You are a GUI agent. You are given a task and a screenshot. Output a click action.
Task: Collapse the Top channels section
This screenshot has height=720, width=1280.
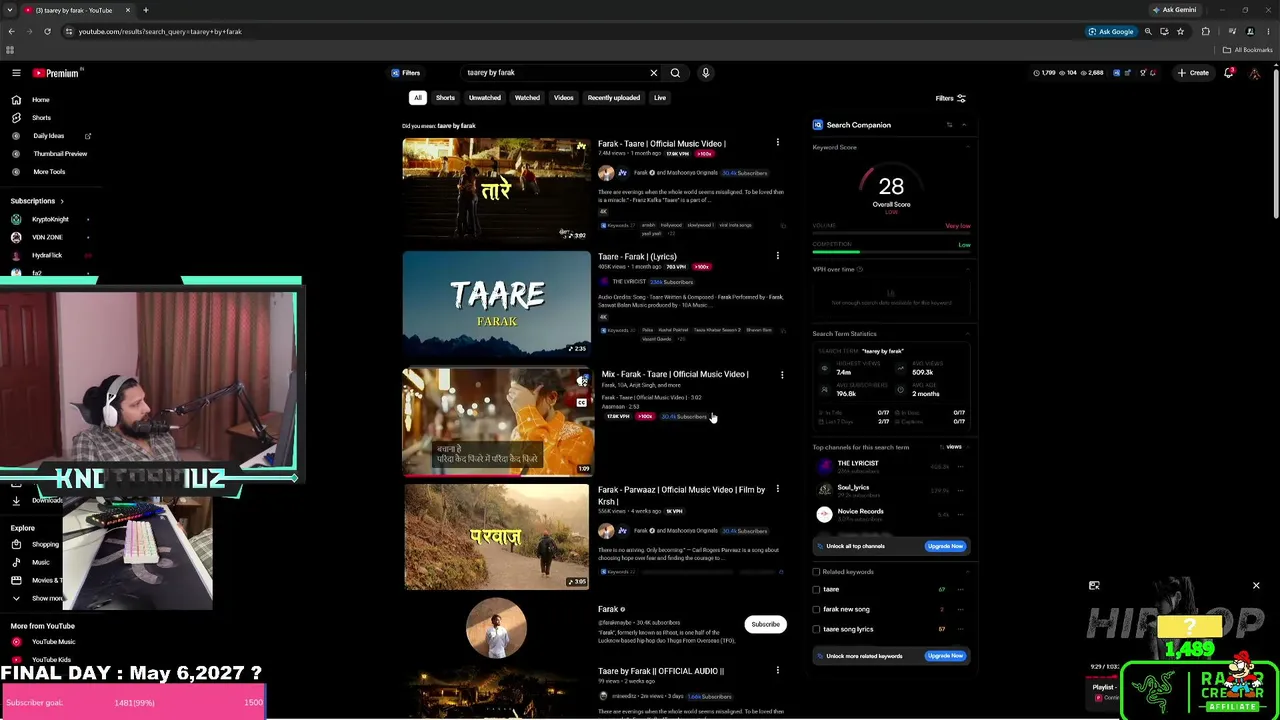point(968,447)
